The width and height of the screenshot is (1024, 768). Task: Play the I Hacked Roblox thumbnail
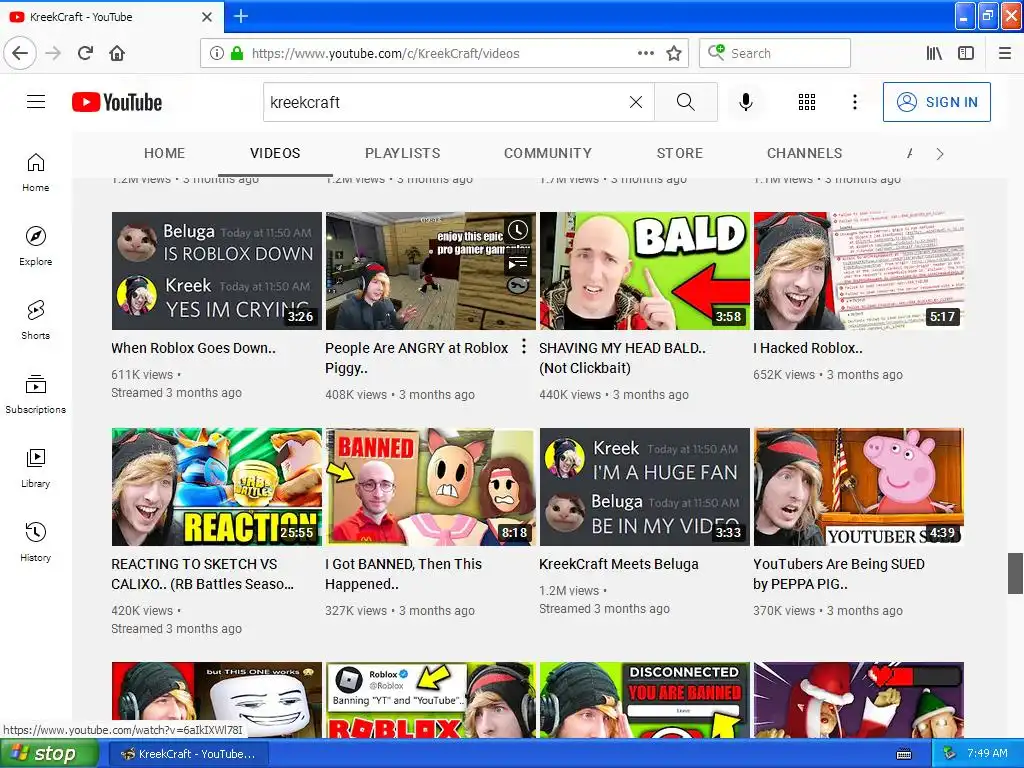click(x=859, y=270)
